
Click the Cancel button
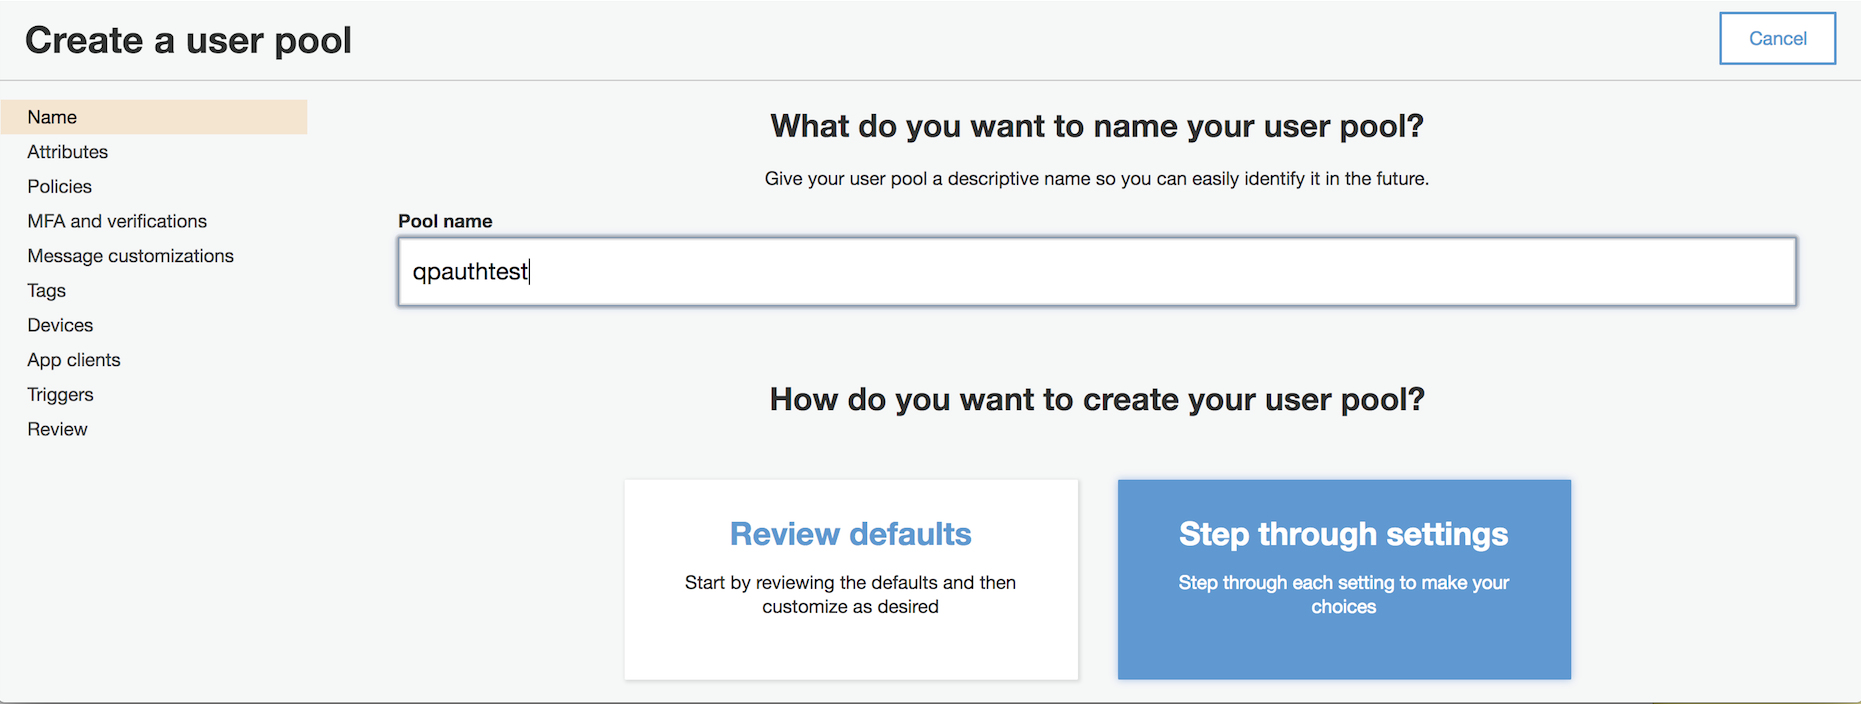[x=1777, y=39]
